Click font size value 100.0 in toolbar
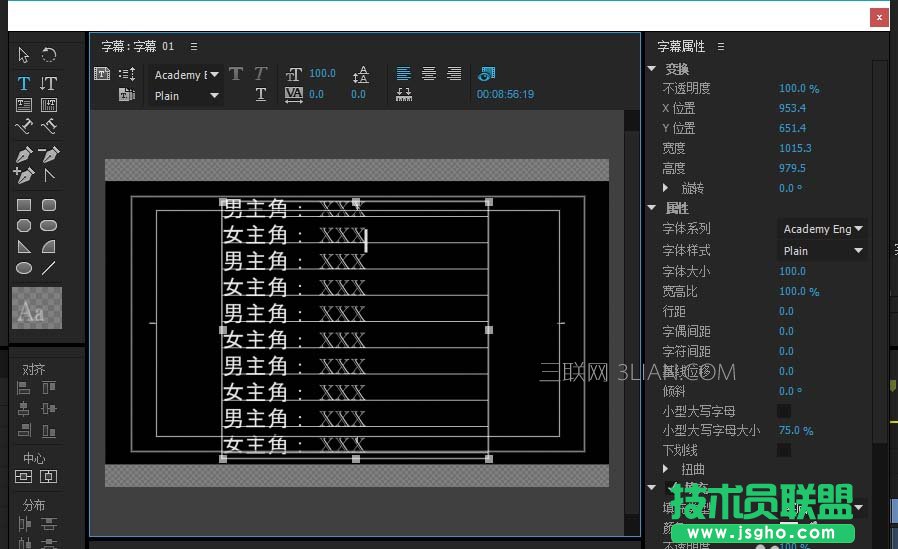Viewport: 898px width, 549px height. (x=322, y=73)
